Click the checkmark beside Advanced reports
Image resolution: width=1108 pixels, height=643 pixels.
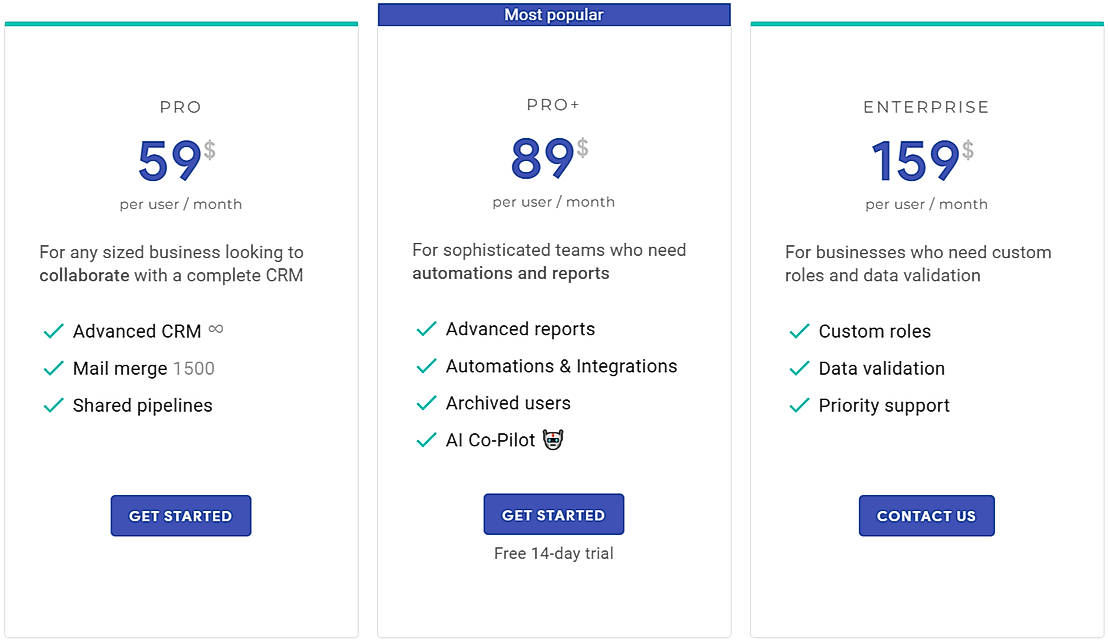click(426, 329)
